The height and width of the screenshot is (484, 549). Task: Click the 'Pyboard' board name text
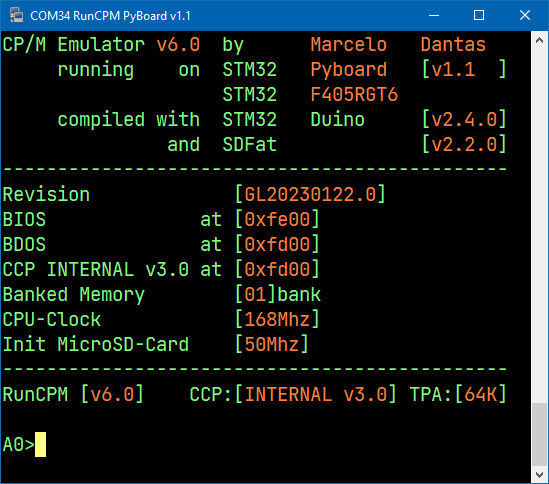[x=349, y=70]
